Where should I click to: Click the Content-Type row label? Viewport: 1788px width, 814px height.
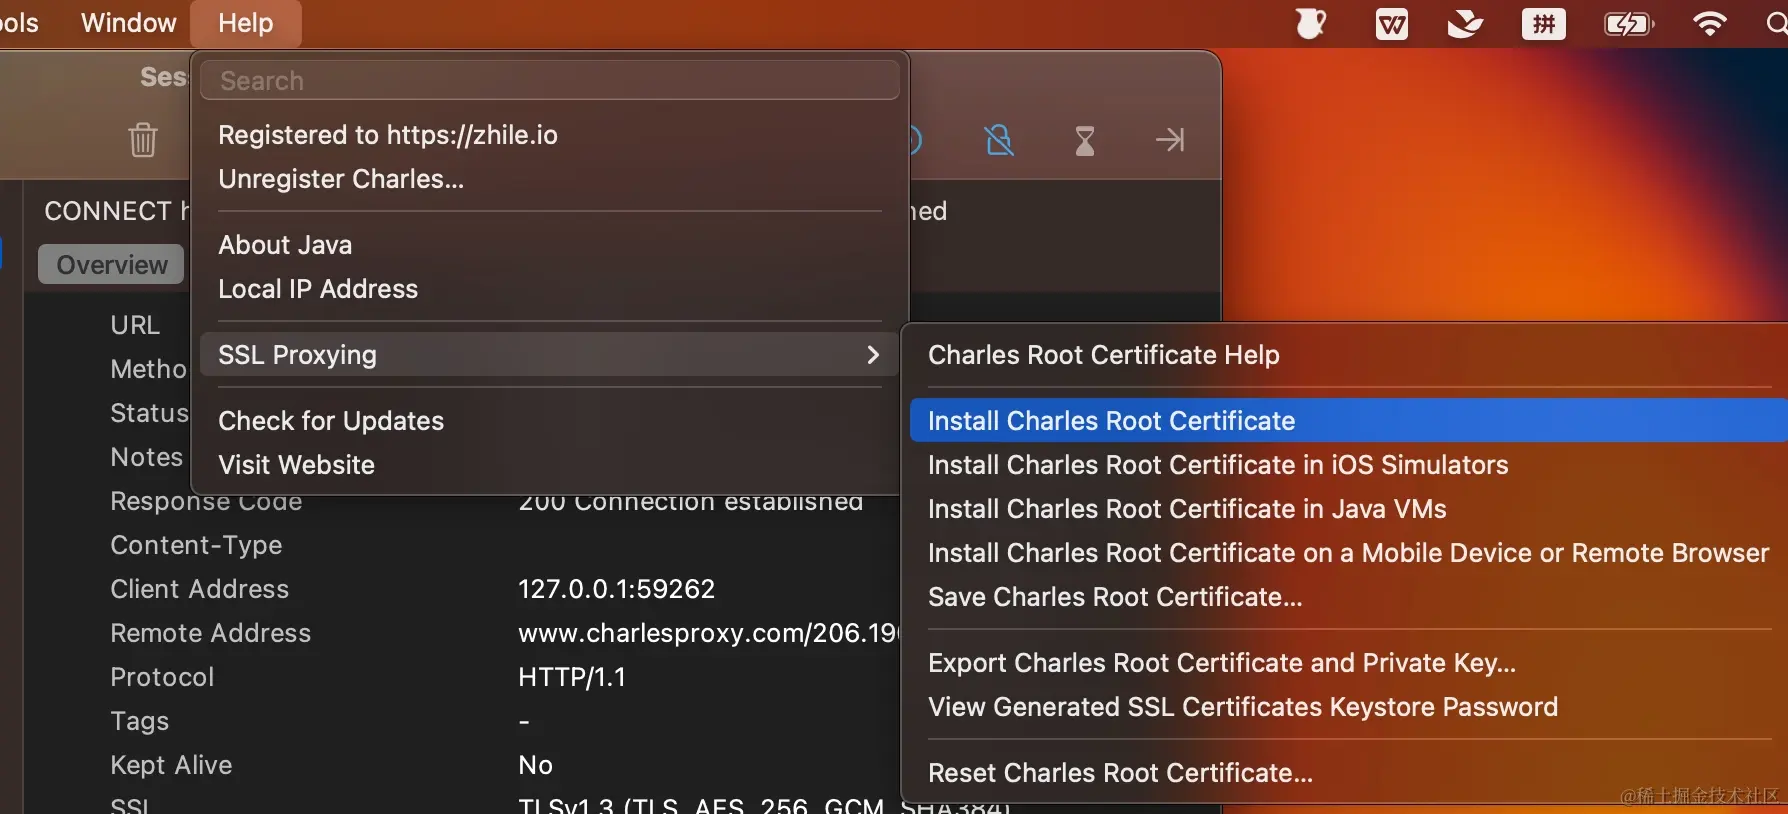pyautogui.click(x=196, y=545)
